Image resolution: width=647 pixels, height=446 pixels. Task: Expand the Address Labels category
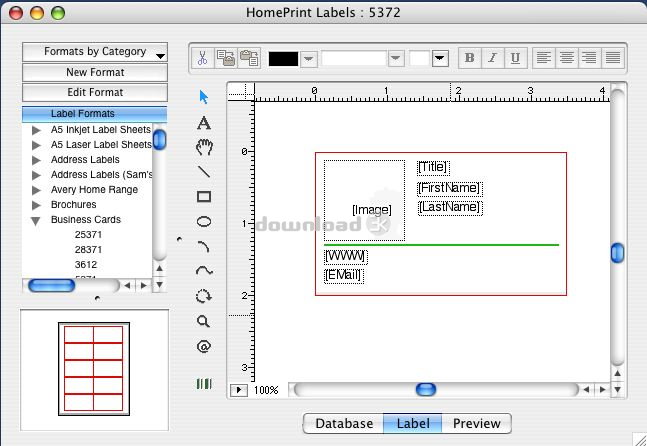[37, 160]
